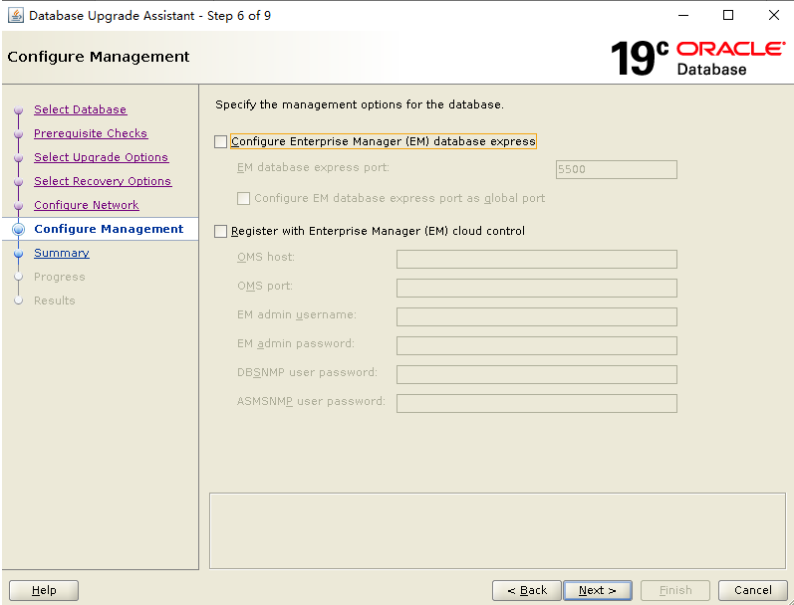Minimize the Database Upgrade Assistant window

coord(683,16)
